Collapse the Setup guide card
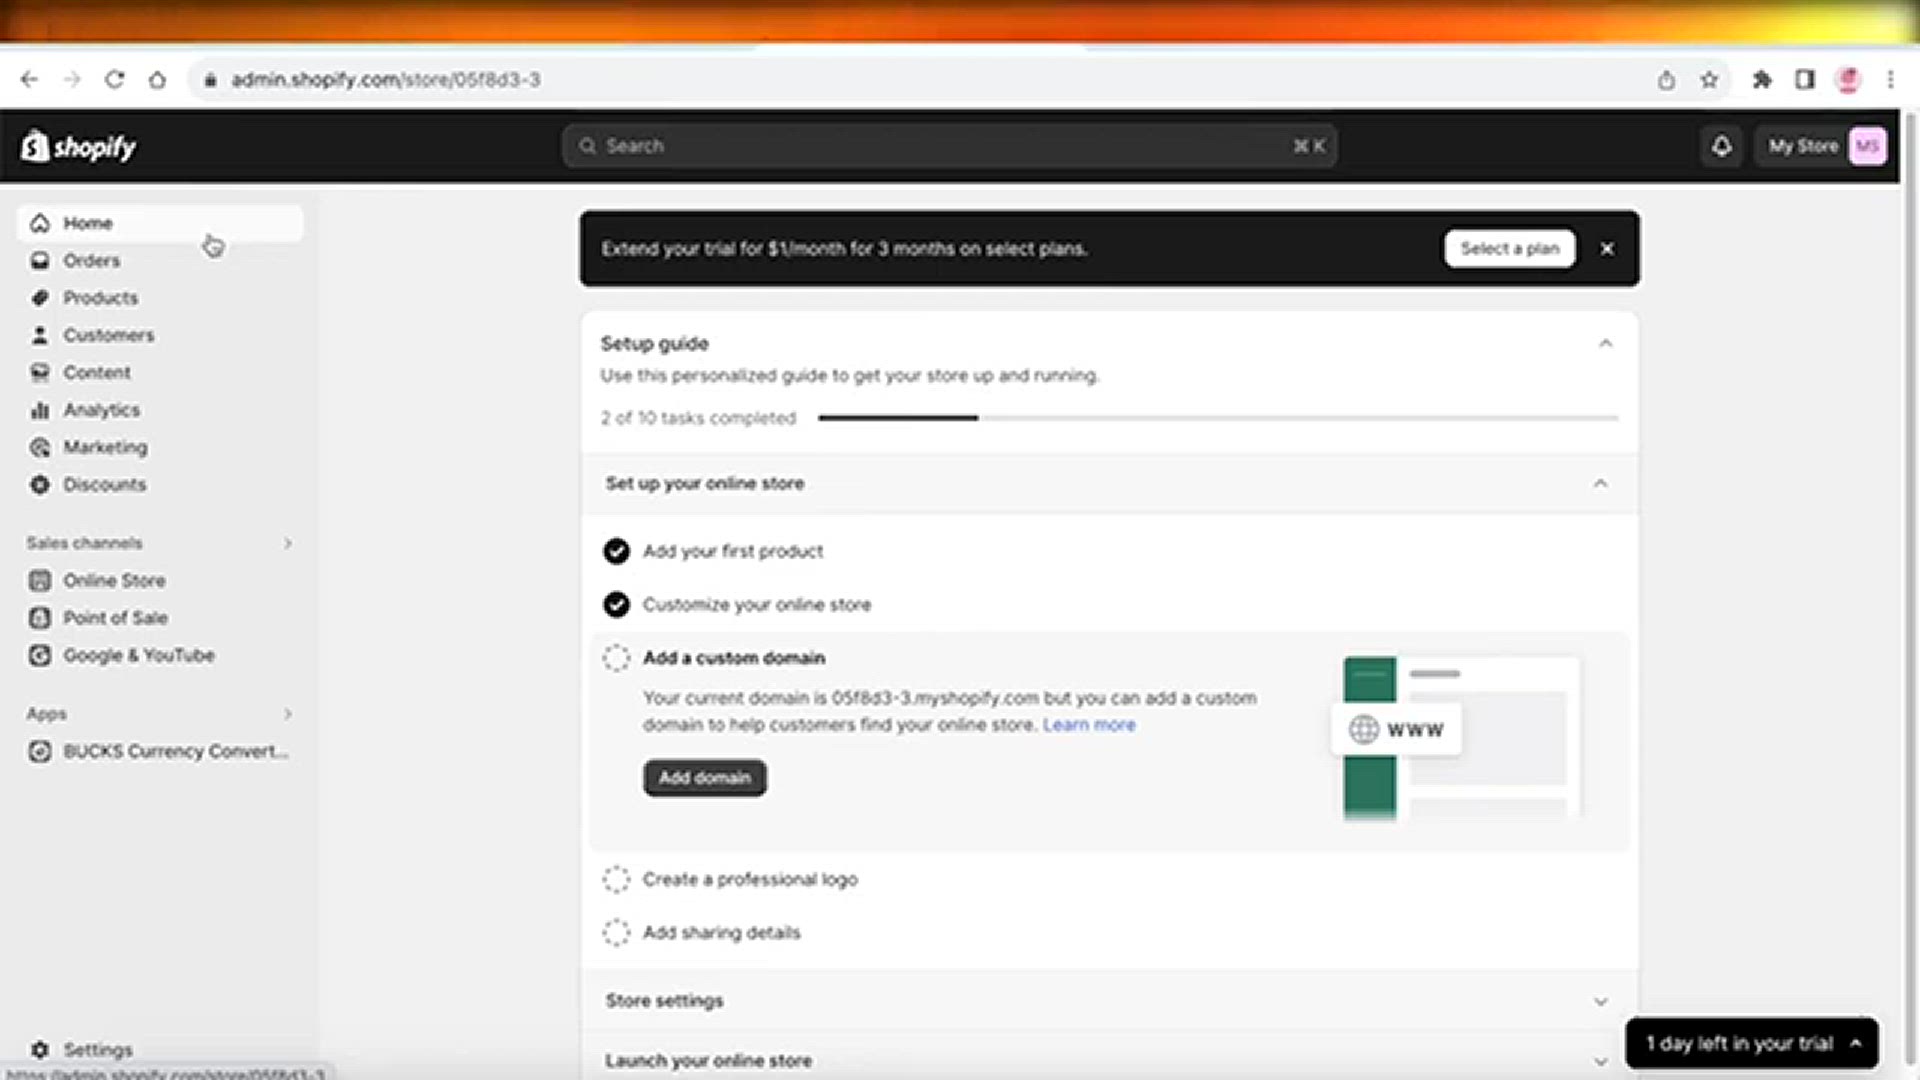The height and width of the screenshot is (1080, 1920). coord(1605,344)
